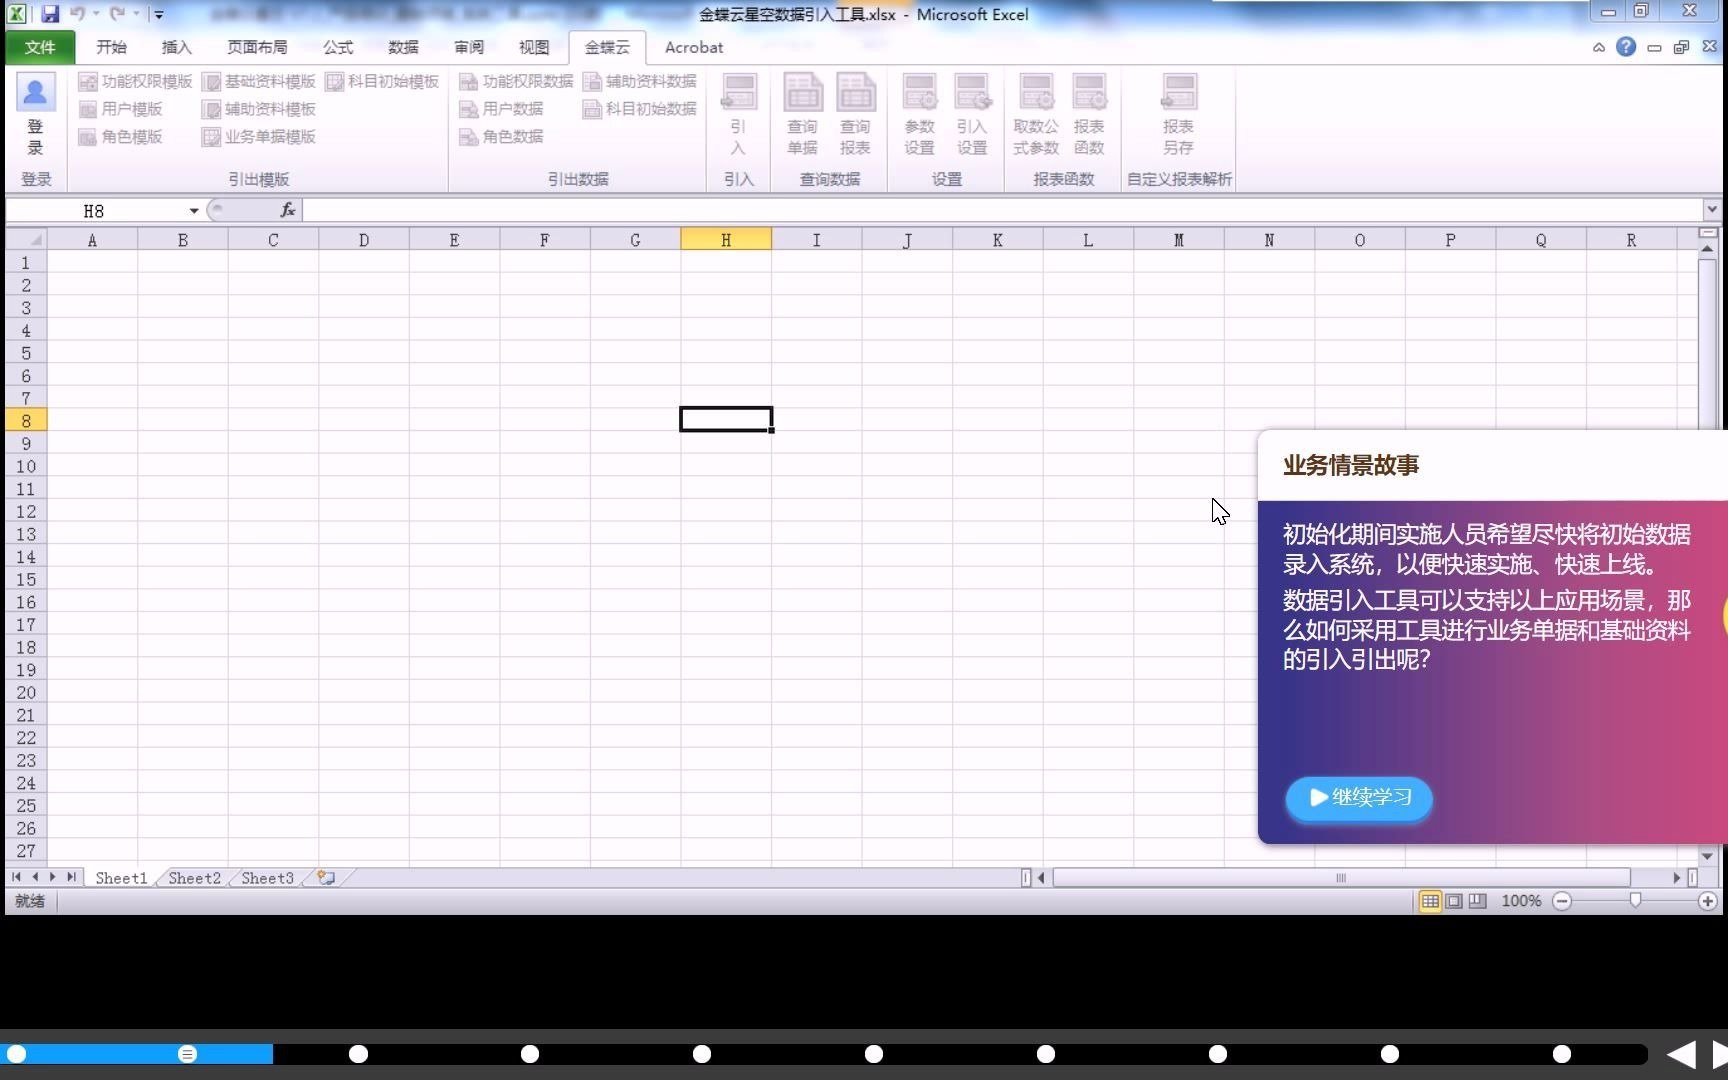The image size is (1728, 1080).
Task: Click 取数公式参数 formula parameters icon
Action: click(1036, 114)
